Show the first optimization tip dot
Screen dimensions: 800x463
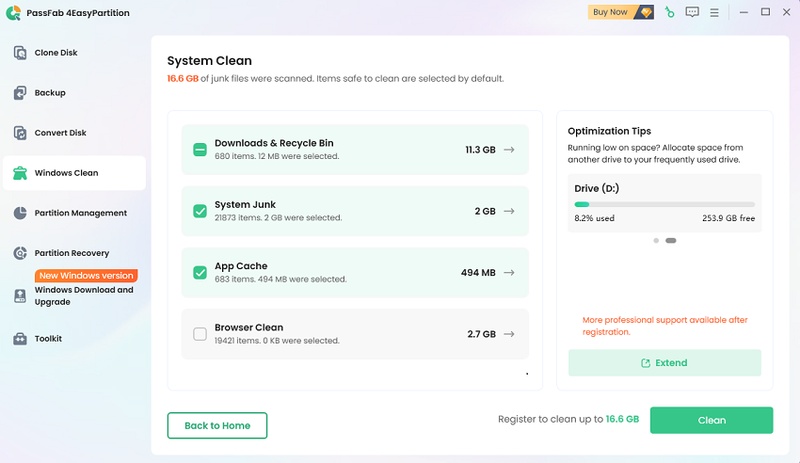point(656,240)
